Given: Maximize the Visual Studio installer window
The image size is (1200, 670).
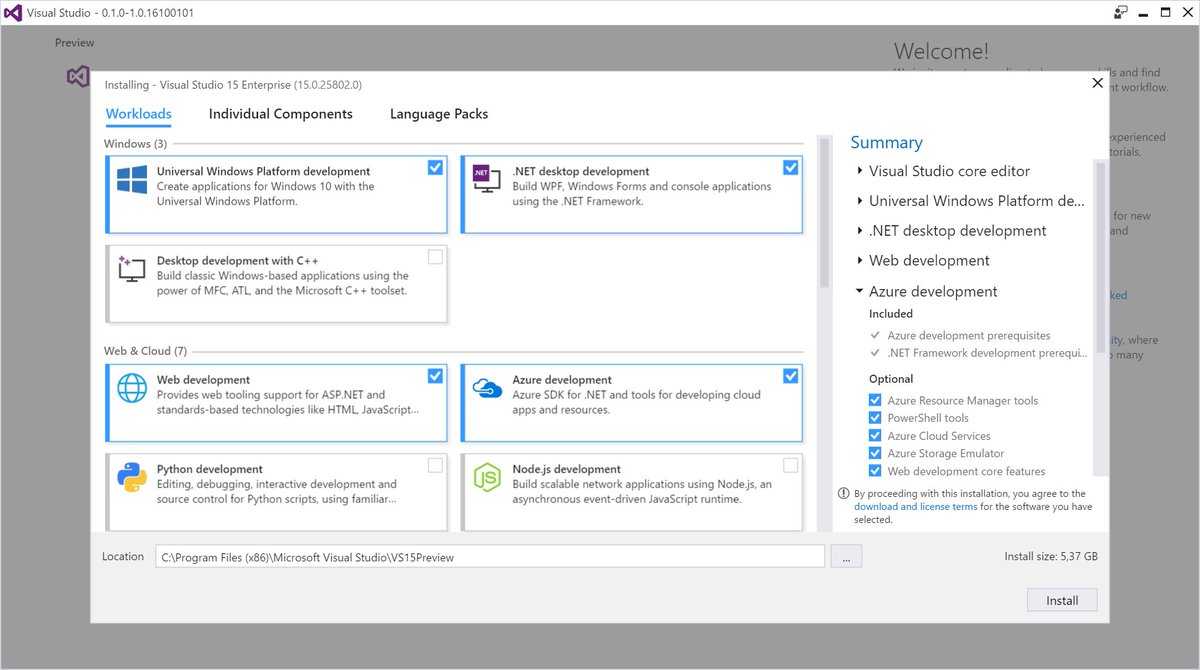Looking at the screenshot, I should pyautogui.click(x=1165, y=13).
